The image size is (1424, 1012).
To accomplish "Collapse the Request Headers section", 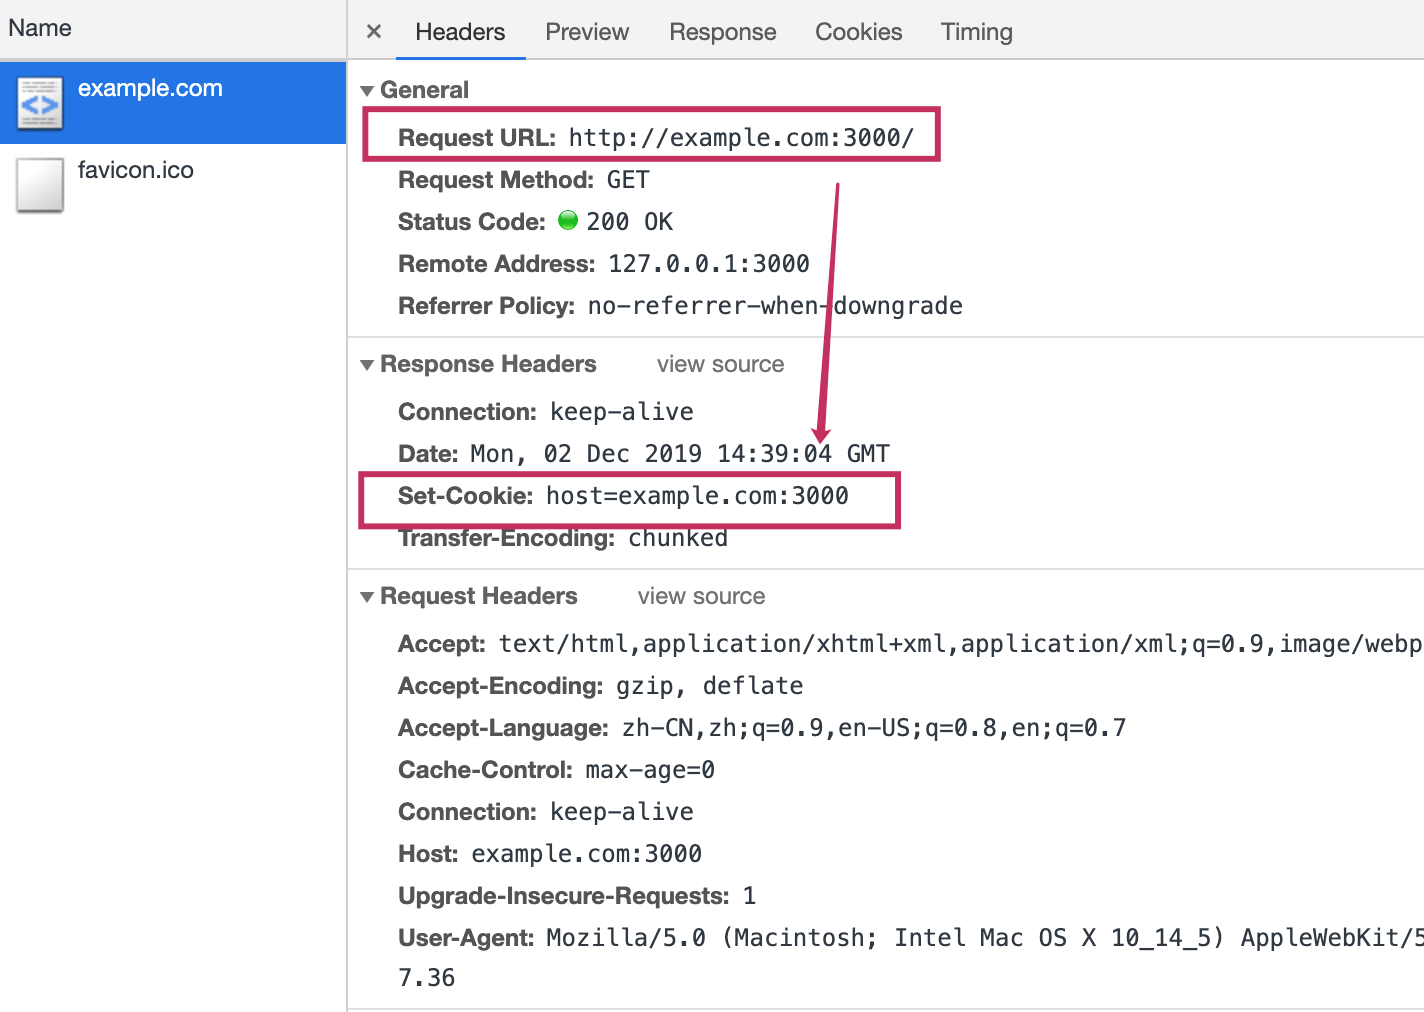I will click(367, 597).
